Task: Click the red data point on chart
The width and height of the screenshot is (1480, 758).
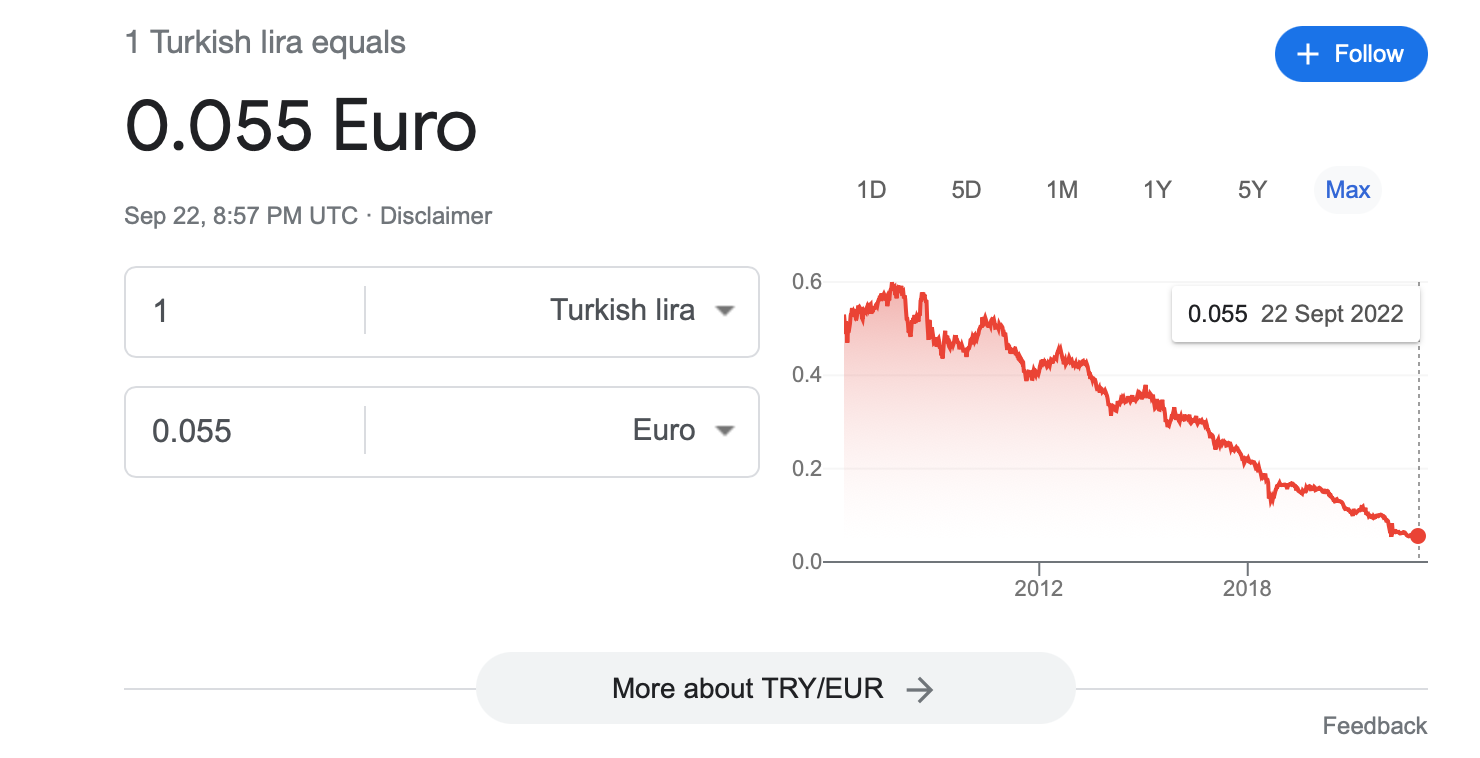Action: tap(1418, 536)
